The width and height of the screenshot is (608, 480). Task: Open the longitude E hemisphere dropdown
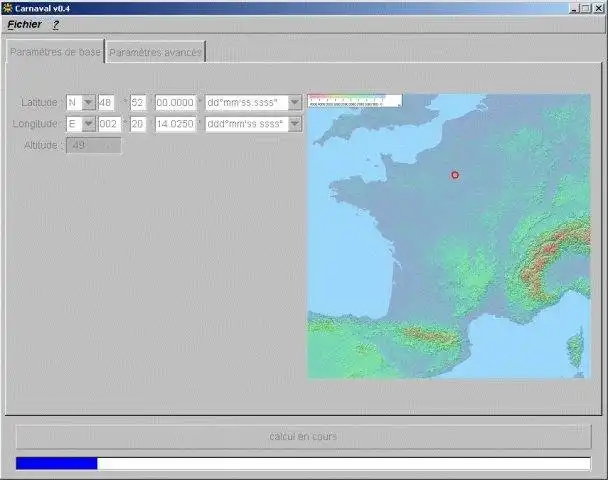pyautogui.click(x=88, y=124)
